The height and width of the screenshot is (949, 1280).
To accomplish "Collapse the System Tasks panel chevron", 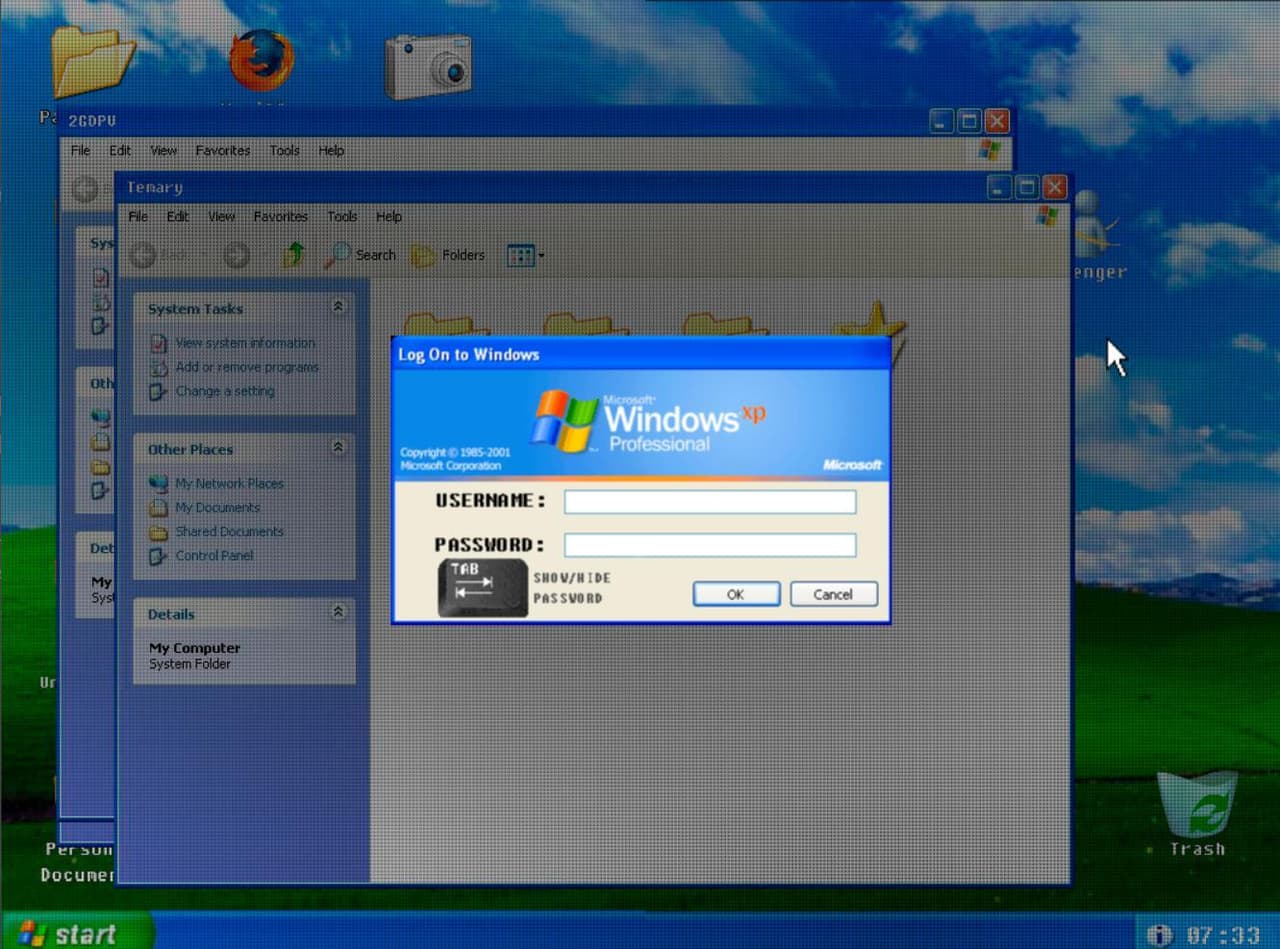I will pos(338,307).
